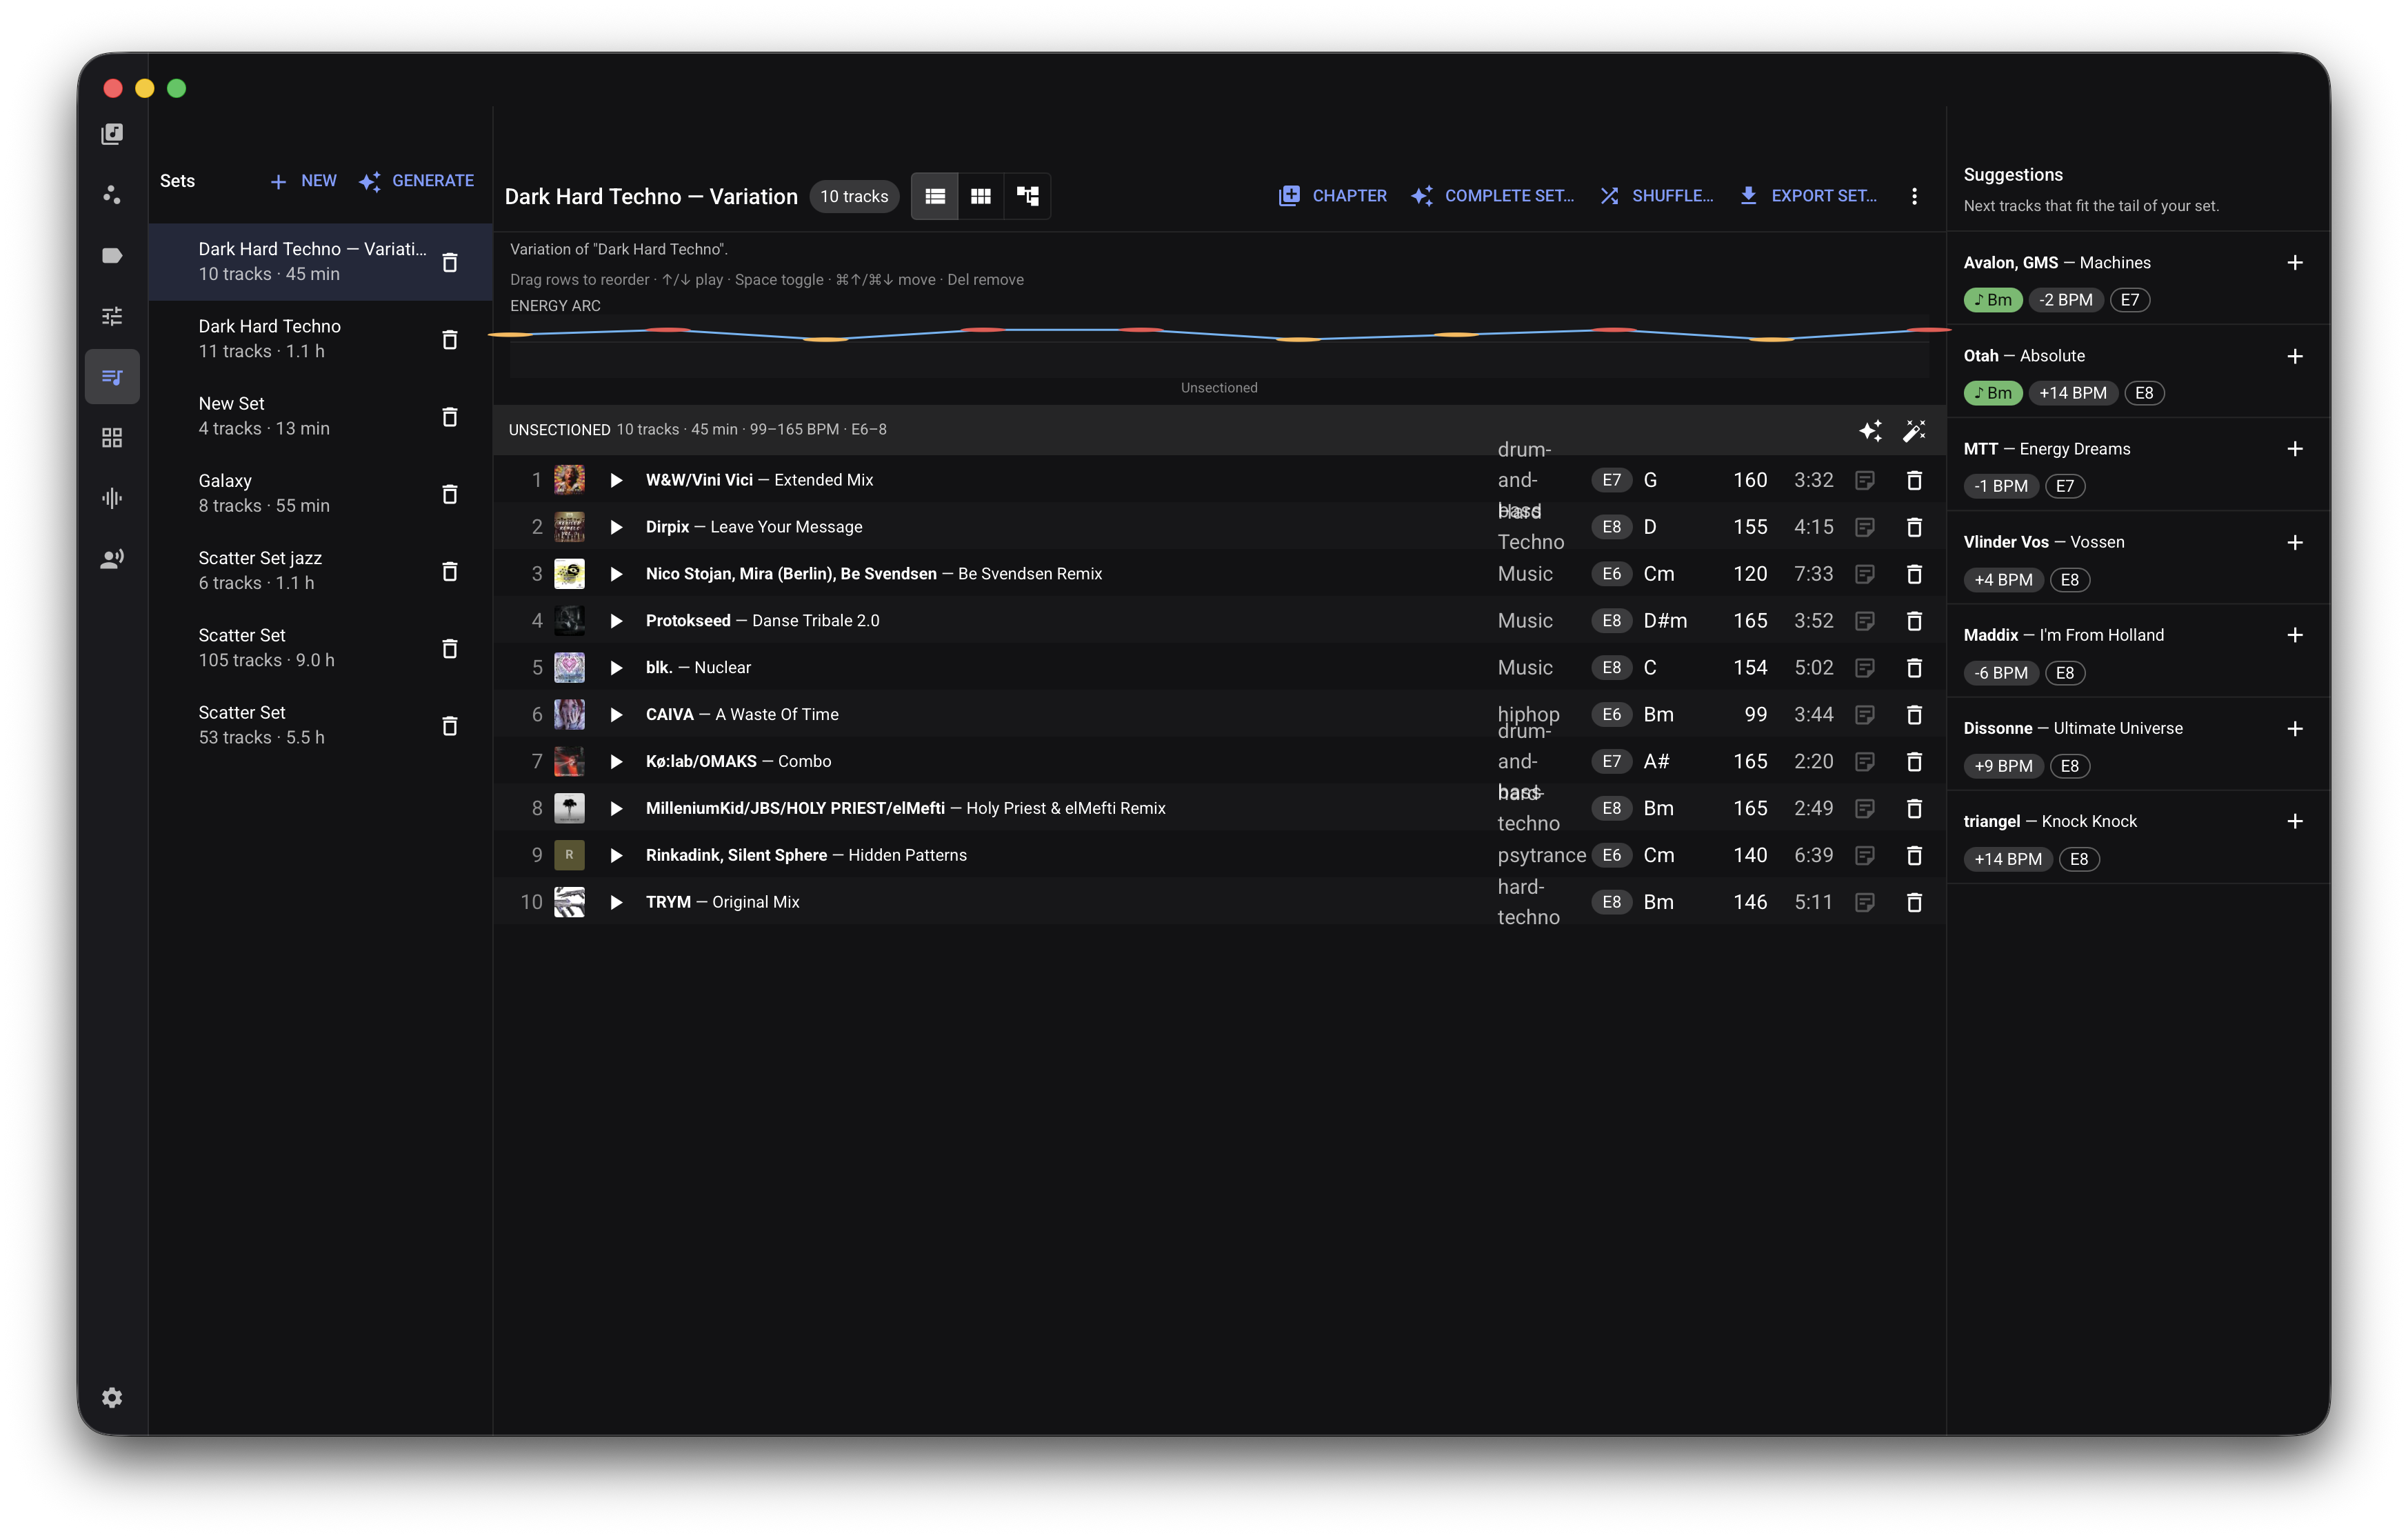Open the SHUFFLE options
The width and height of the screenshot is (2408, 1538).
click(x=1656, y=196)
